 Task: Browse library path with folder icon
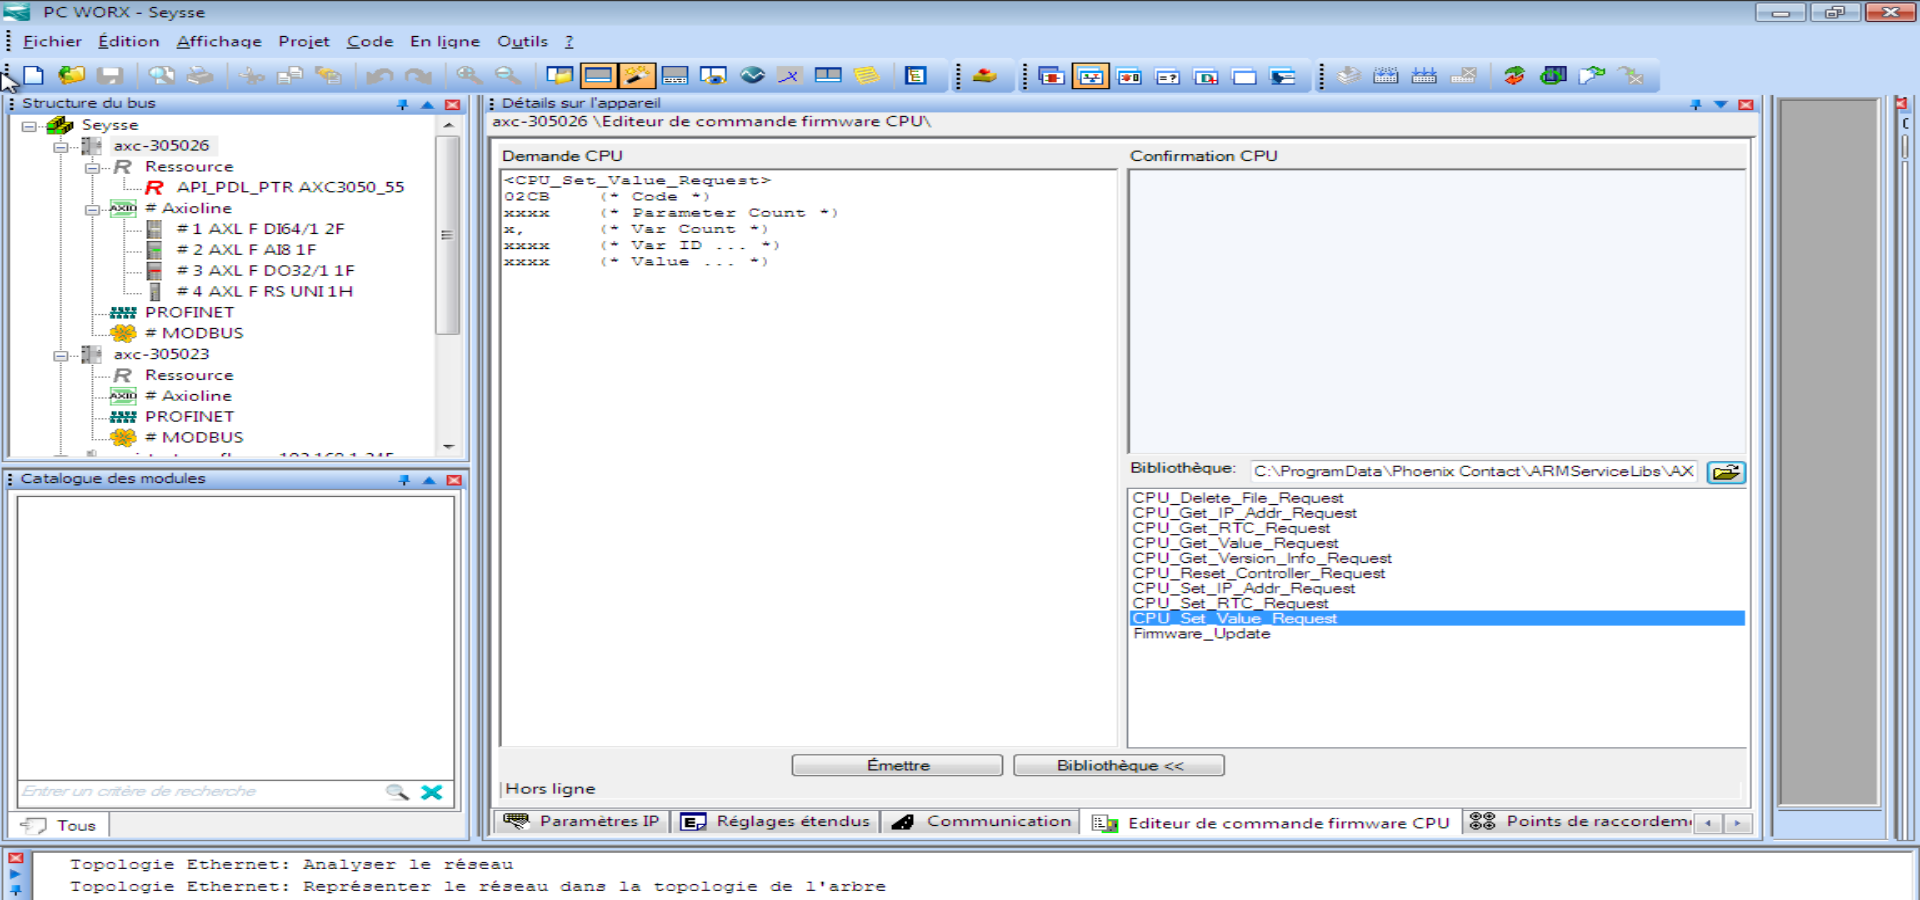(1725, 472)
